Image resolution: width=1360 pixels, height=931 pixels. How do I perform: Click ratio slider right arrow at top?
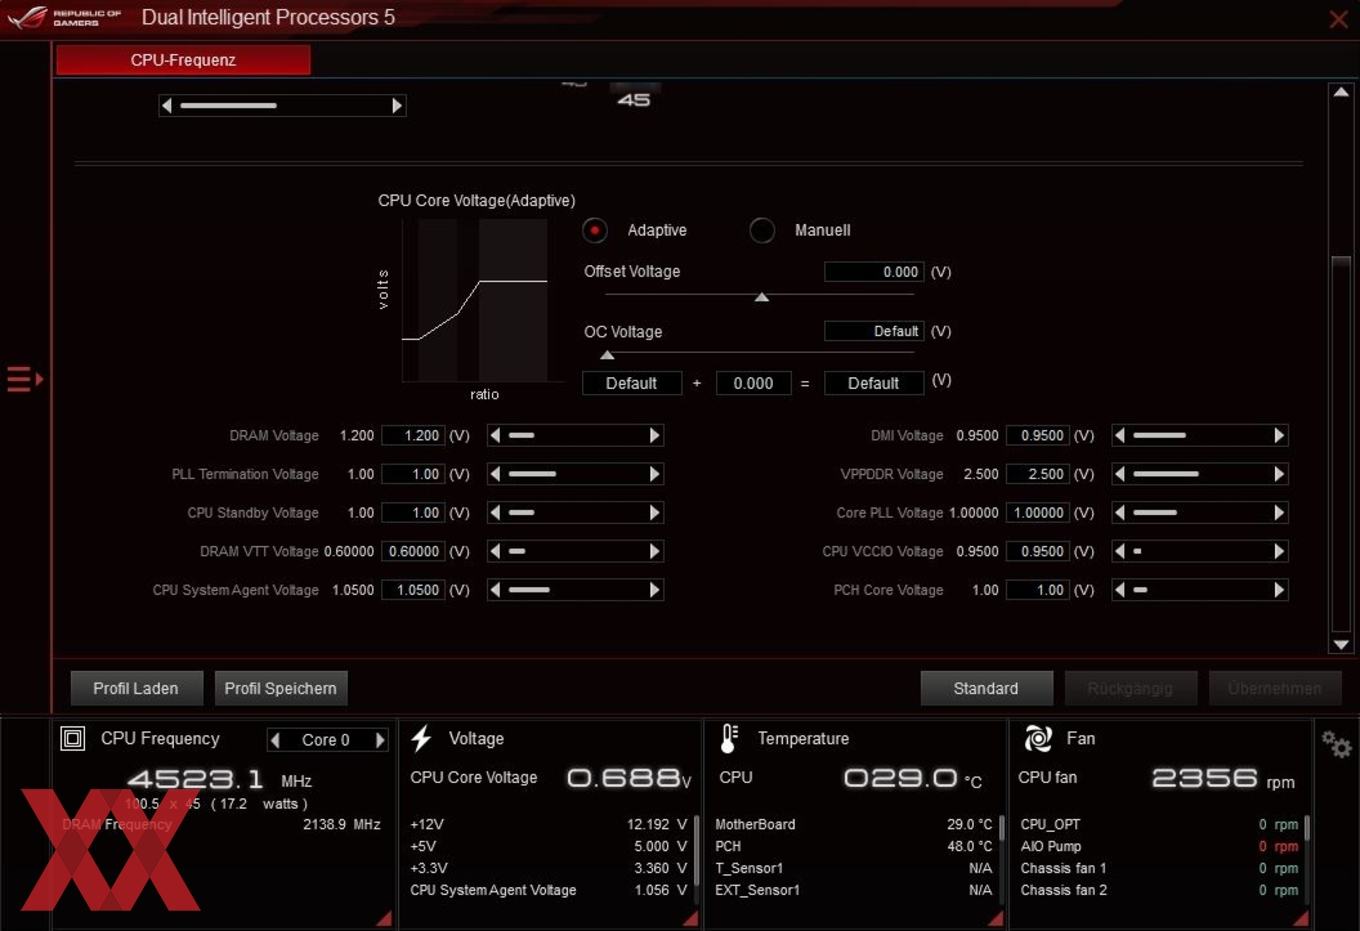(397, 105)
